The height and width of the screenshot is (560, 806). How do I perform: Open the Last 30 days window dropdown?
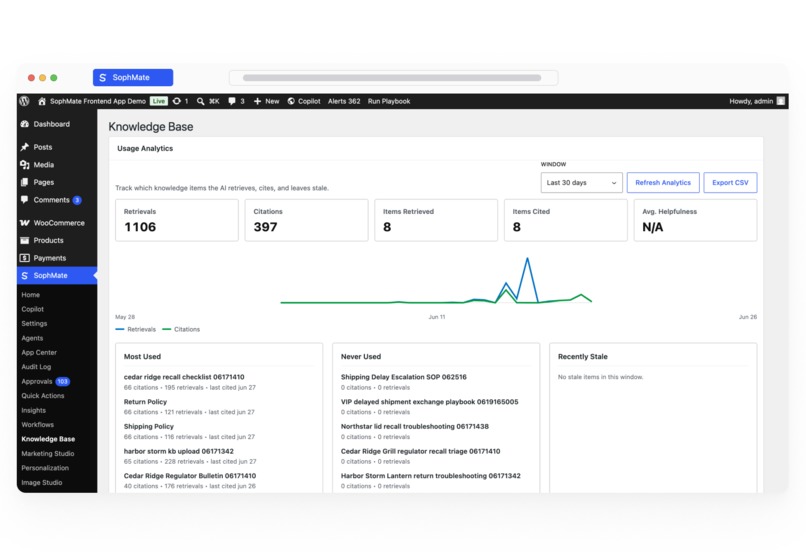tap(581, 183)
